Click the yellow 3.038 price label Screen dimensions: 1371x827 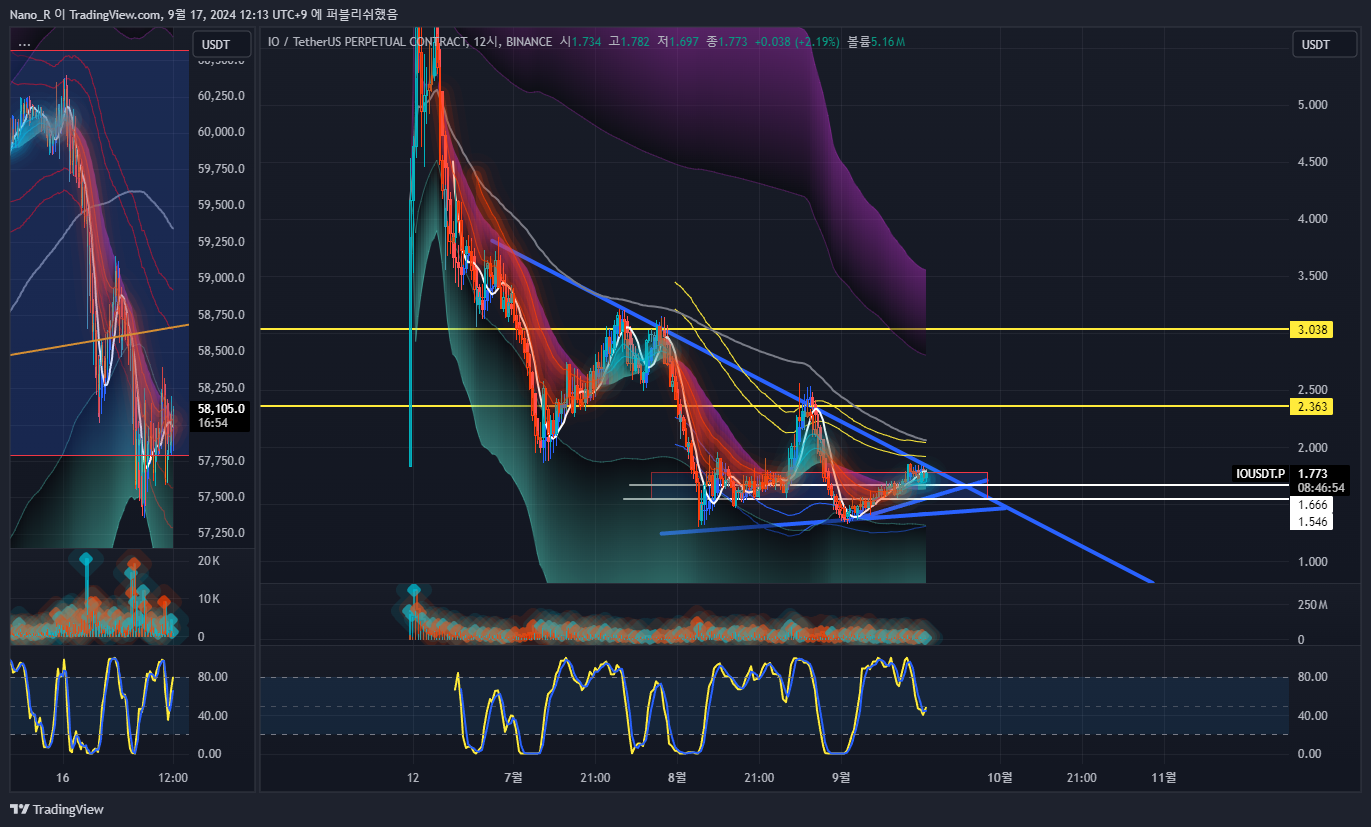(x=1312, y=329)
